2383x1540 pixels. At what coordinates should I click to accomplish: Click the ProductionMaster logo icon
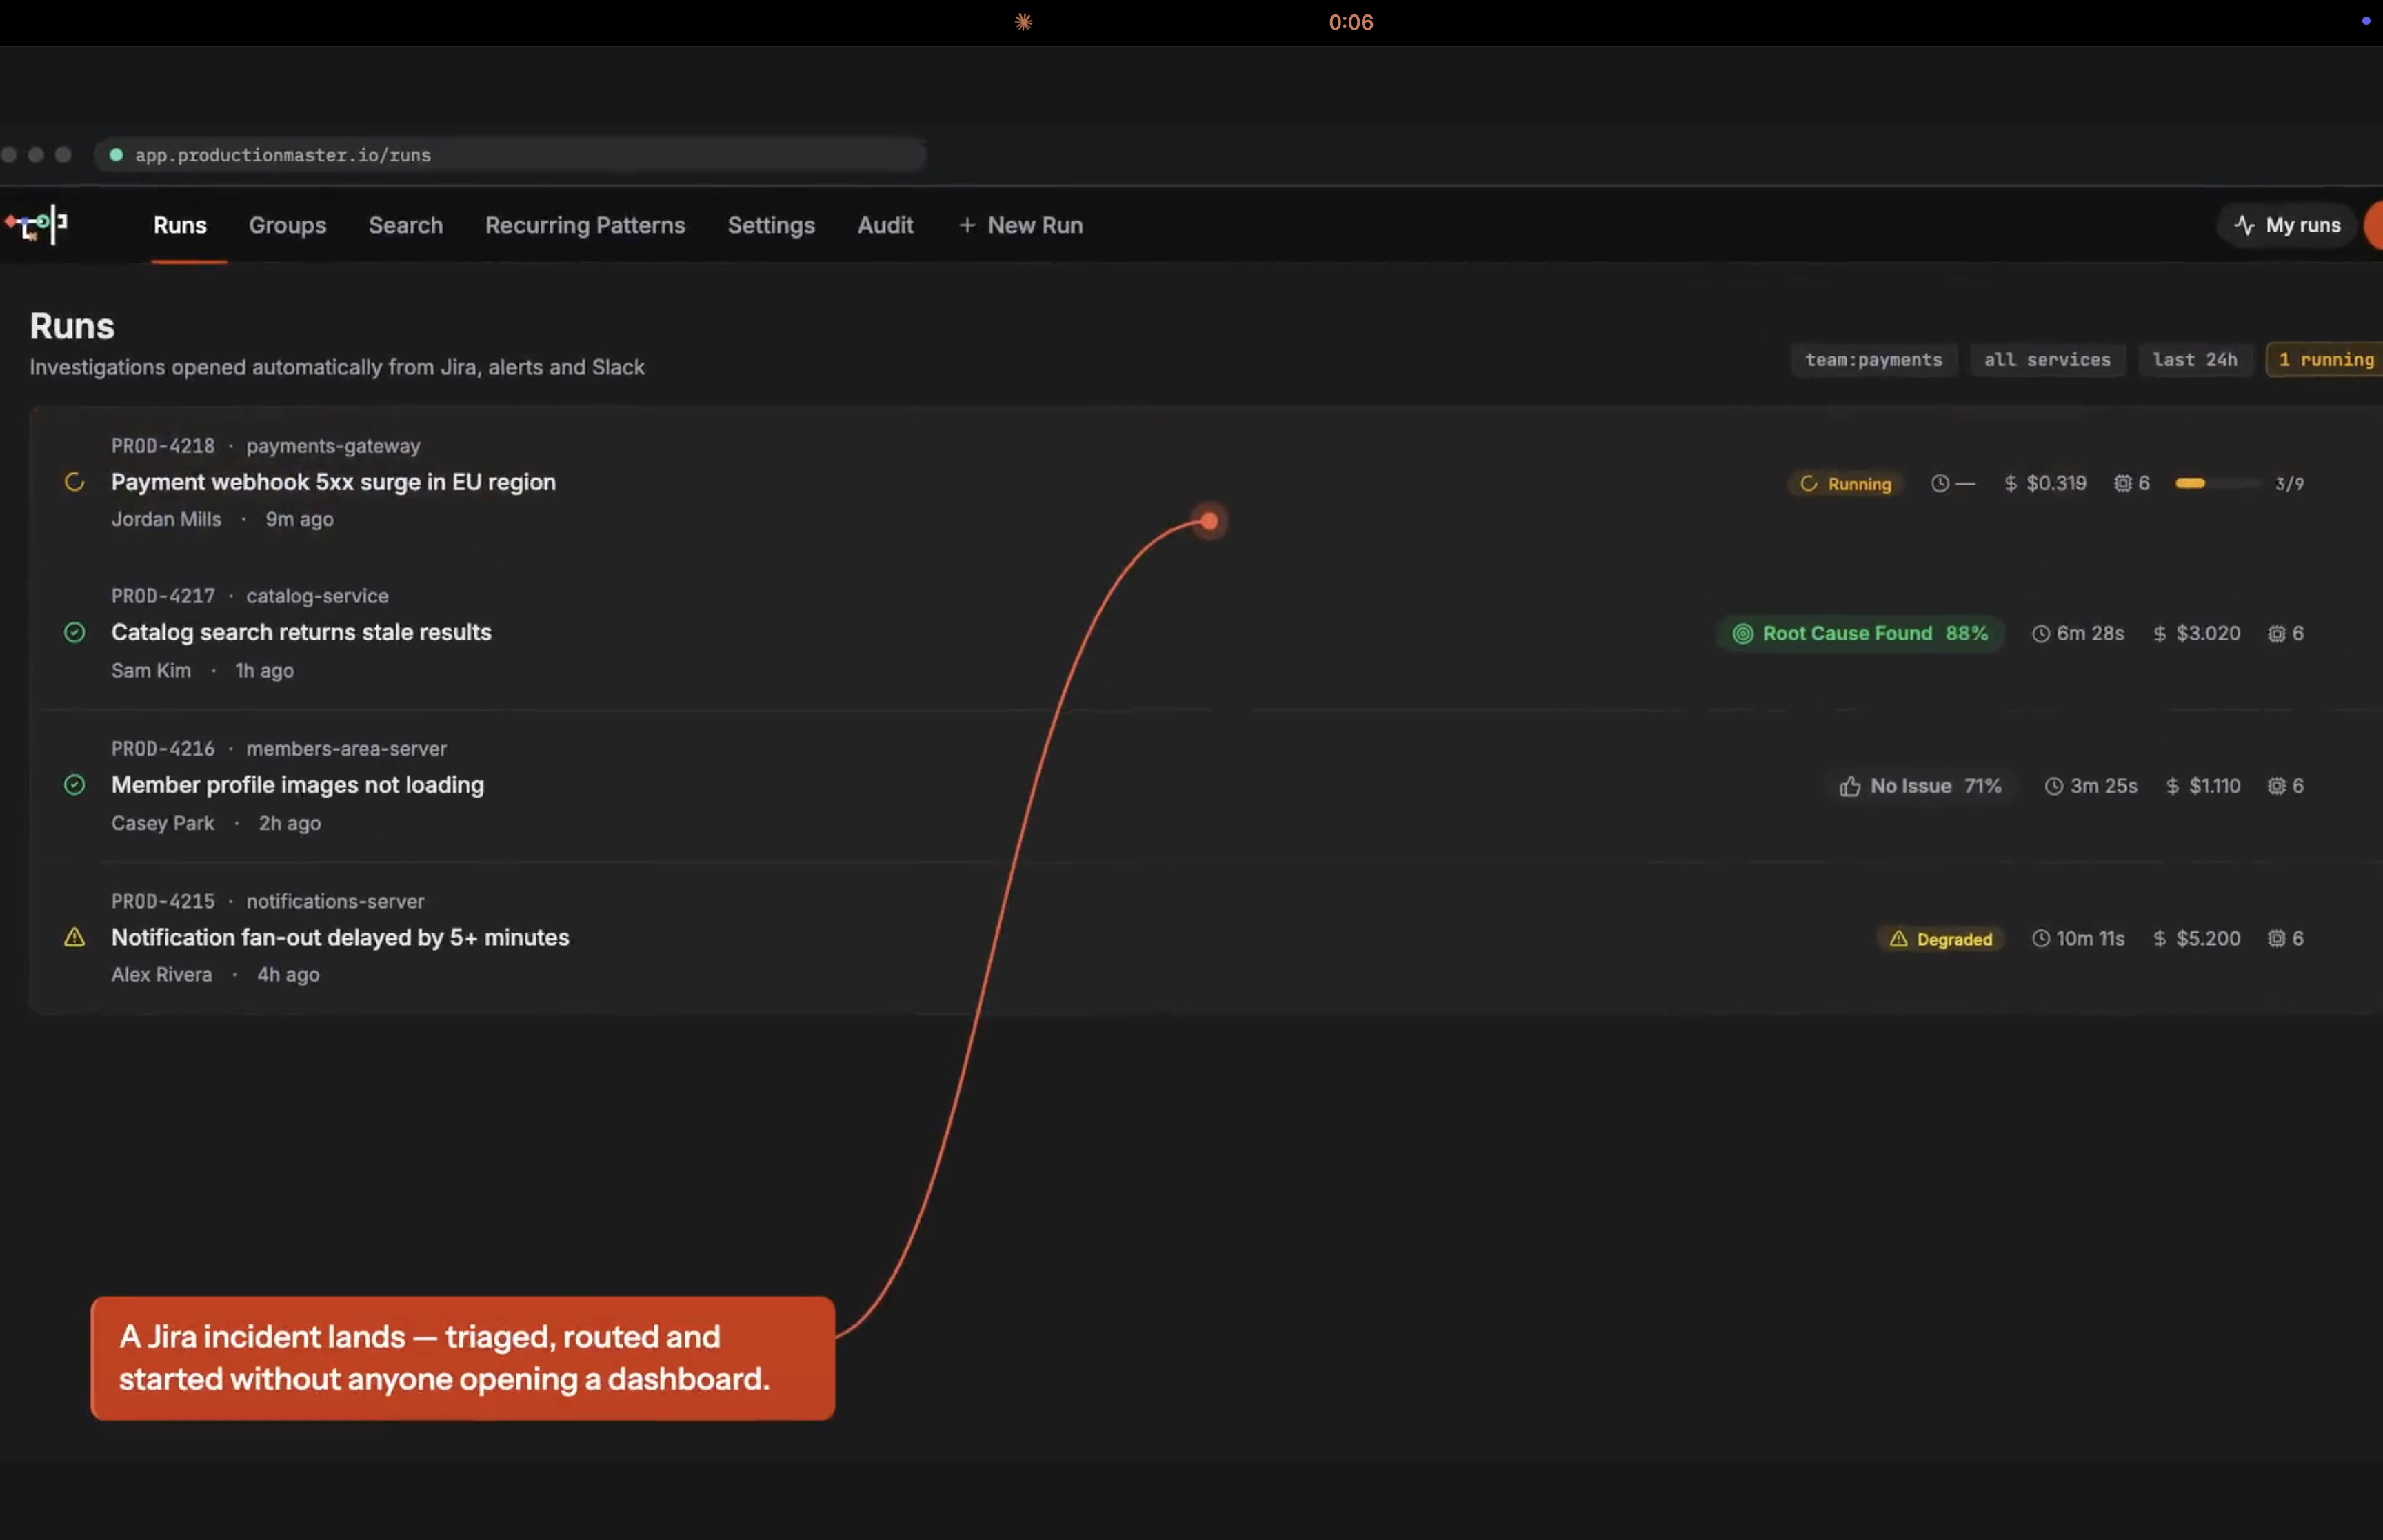pos(36,225)
